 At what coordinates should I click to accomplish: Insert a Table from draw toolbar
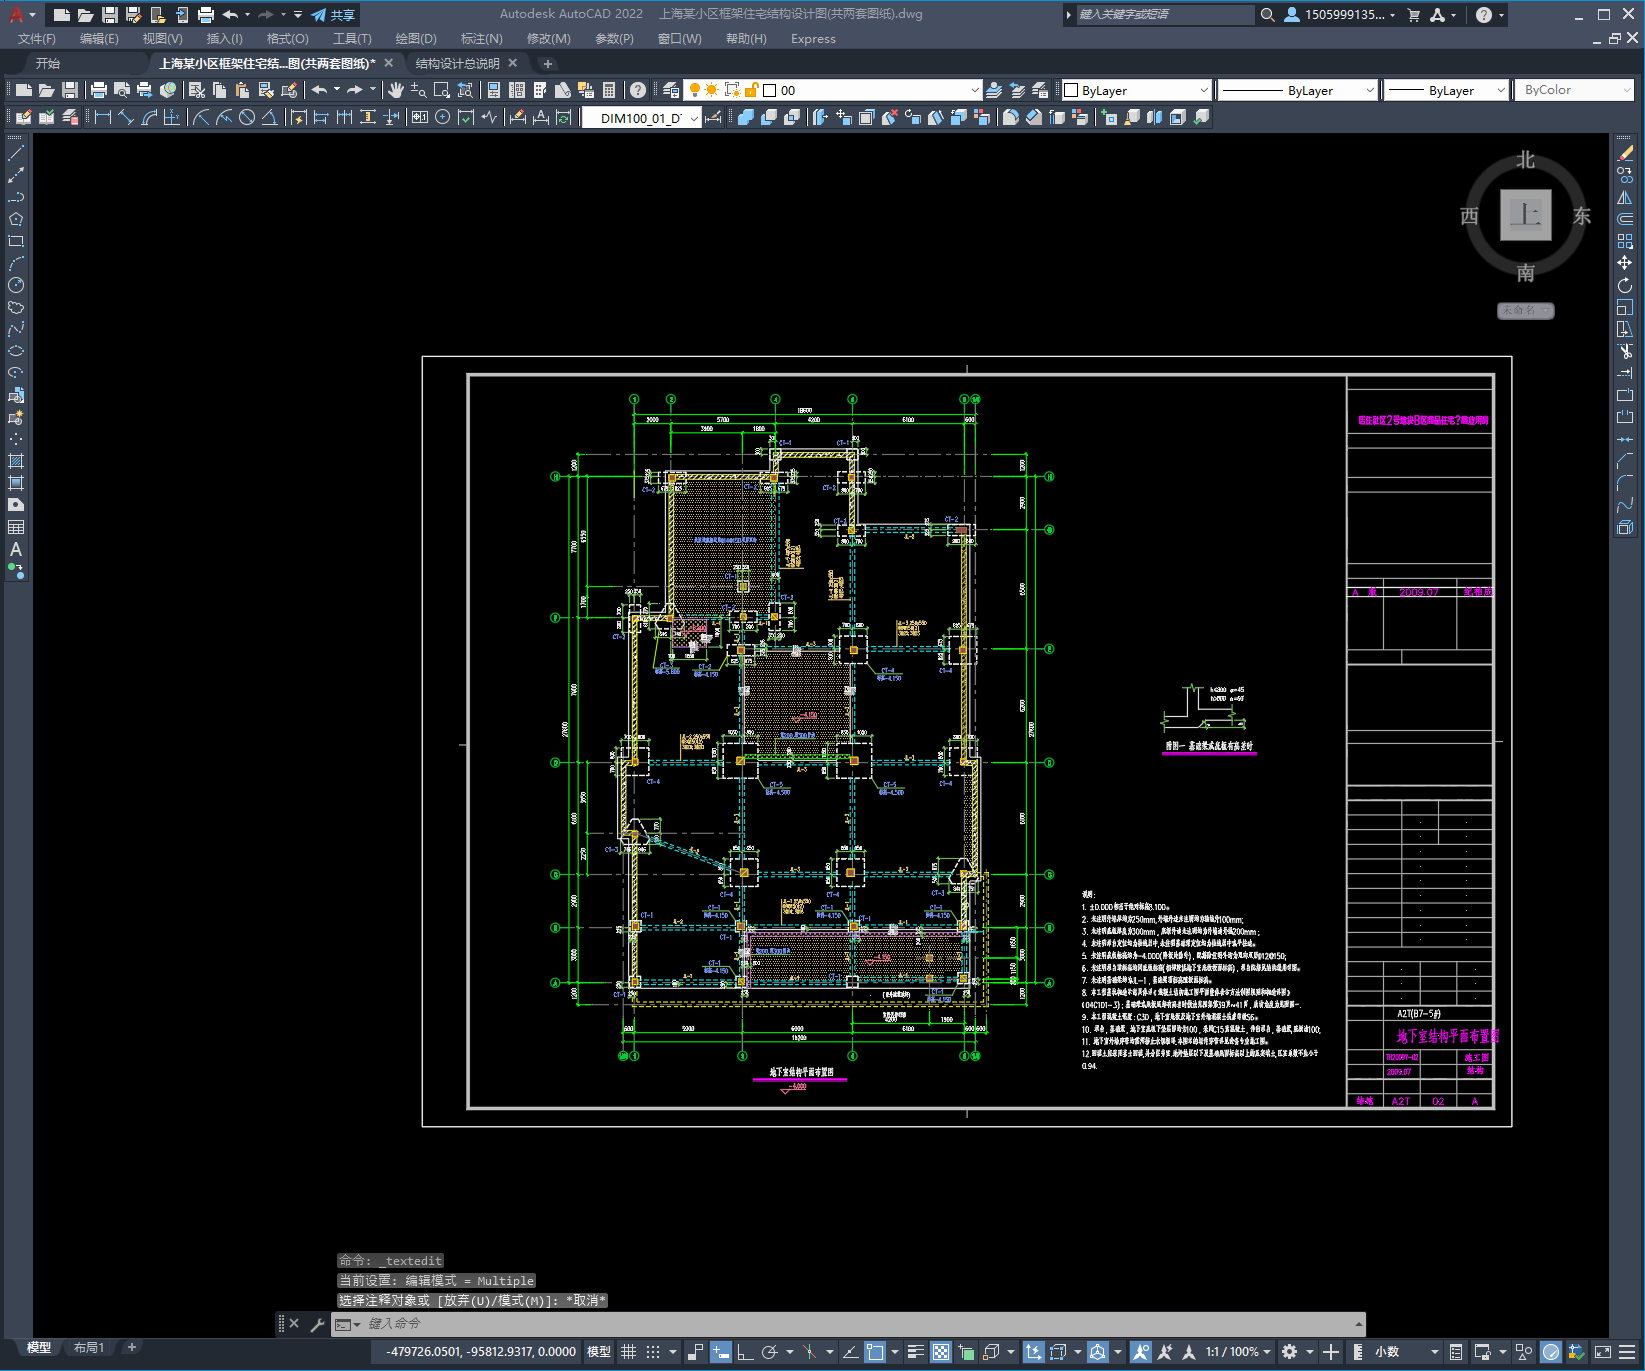(16, 527)
